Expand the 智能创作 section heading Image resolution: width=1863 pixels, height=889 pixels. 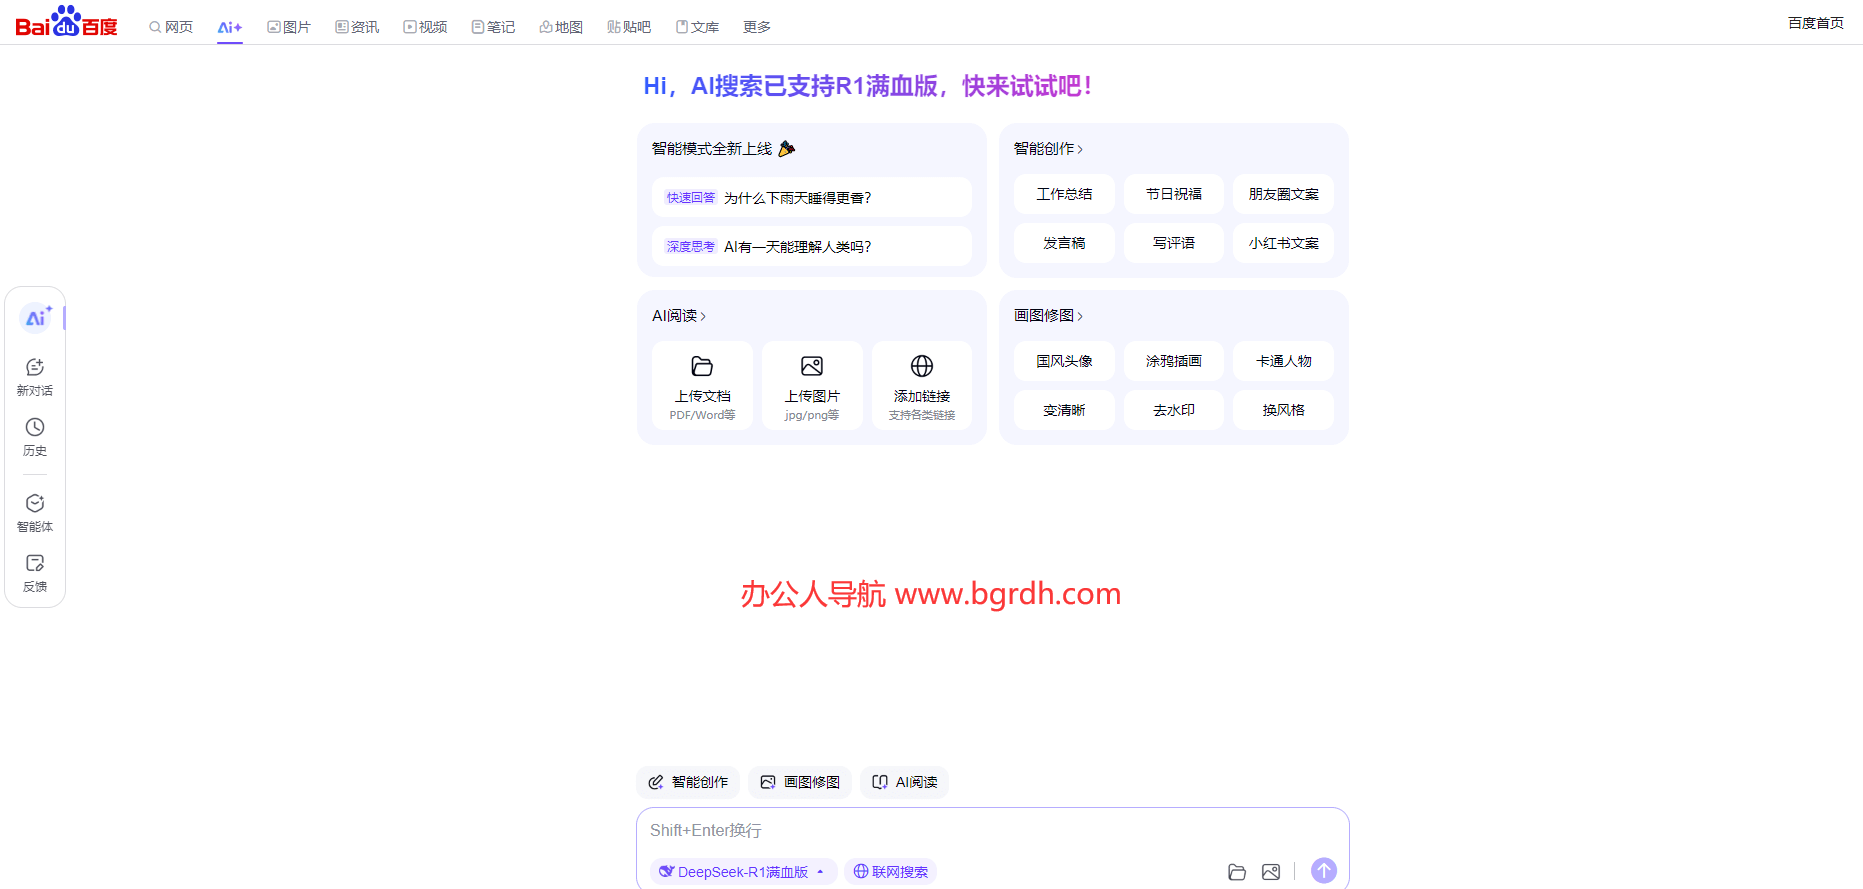(x=1048, y=149)
